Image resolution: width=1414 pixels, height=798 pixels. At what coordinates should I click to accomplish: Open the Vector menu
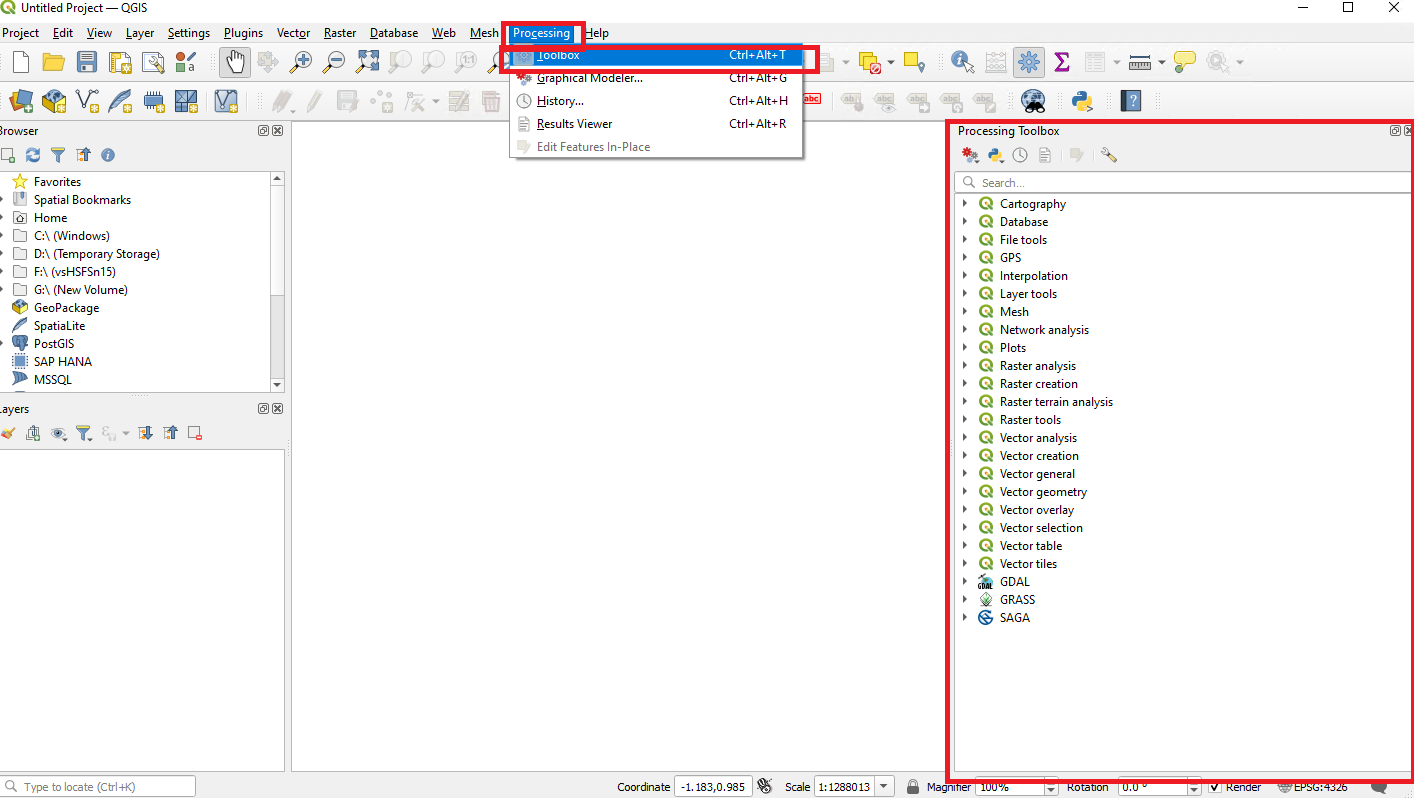point(293,33)
